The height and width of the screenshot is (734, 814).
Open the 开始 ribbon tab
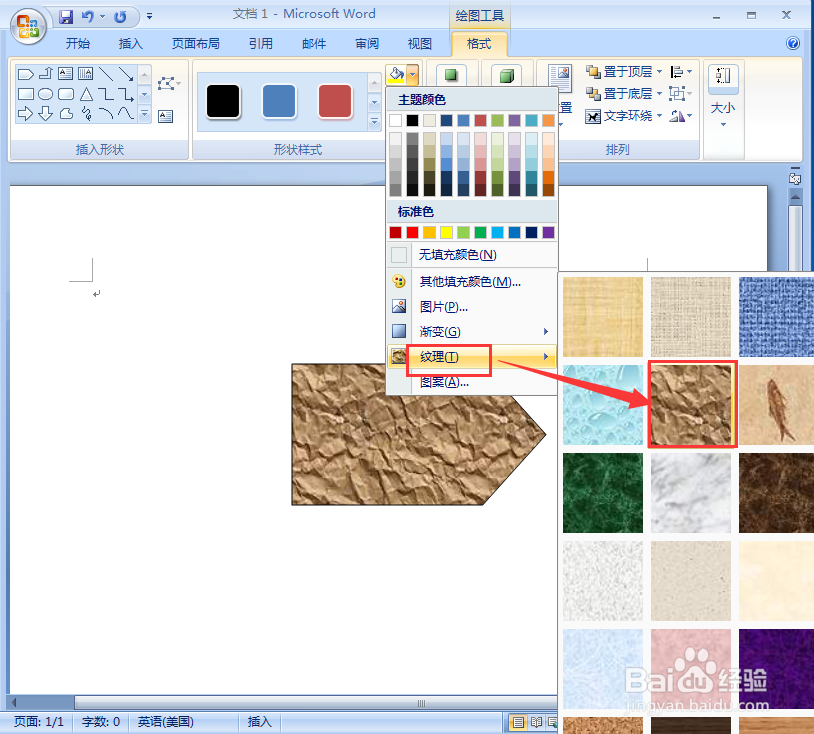(78, 44)
